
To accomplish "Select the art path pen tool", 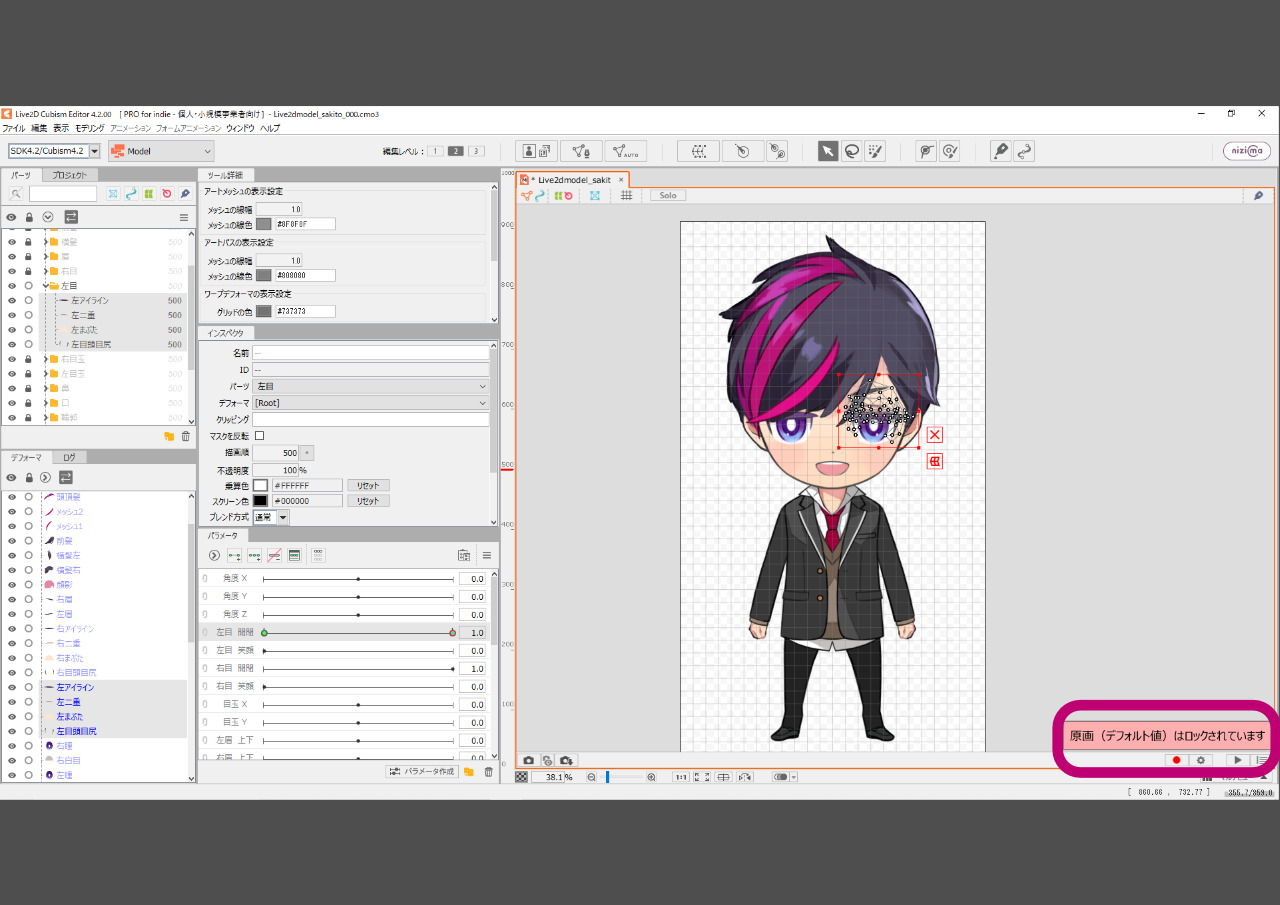I will click(x=1000, y=151).
